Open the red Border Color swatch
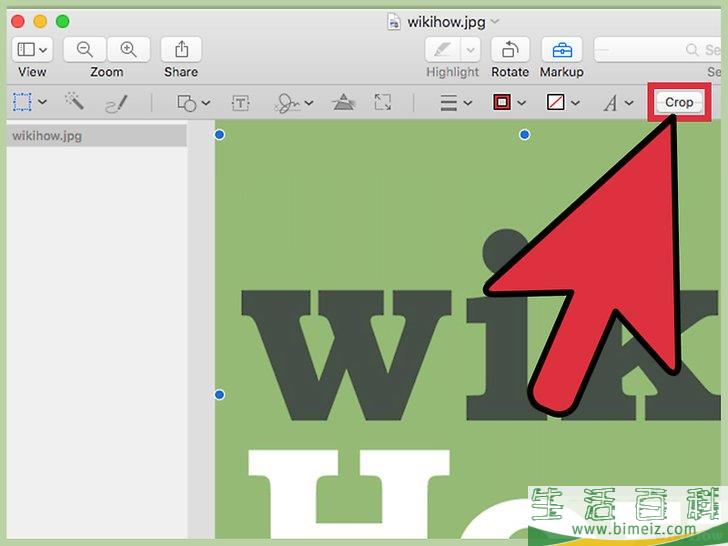The width and height of the screenshot is (728, 546). pos(502,102)
